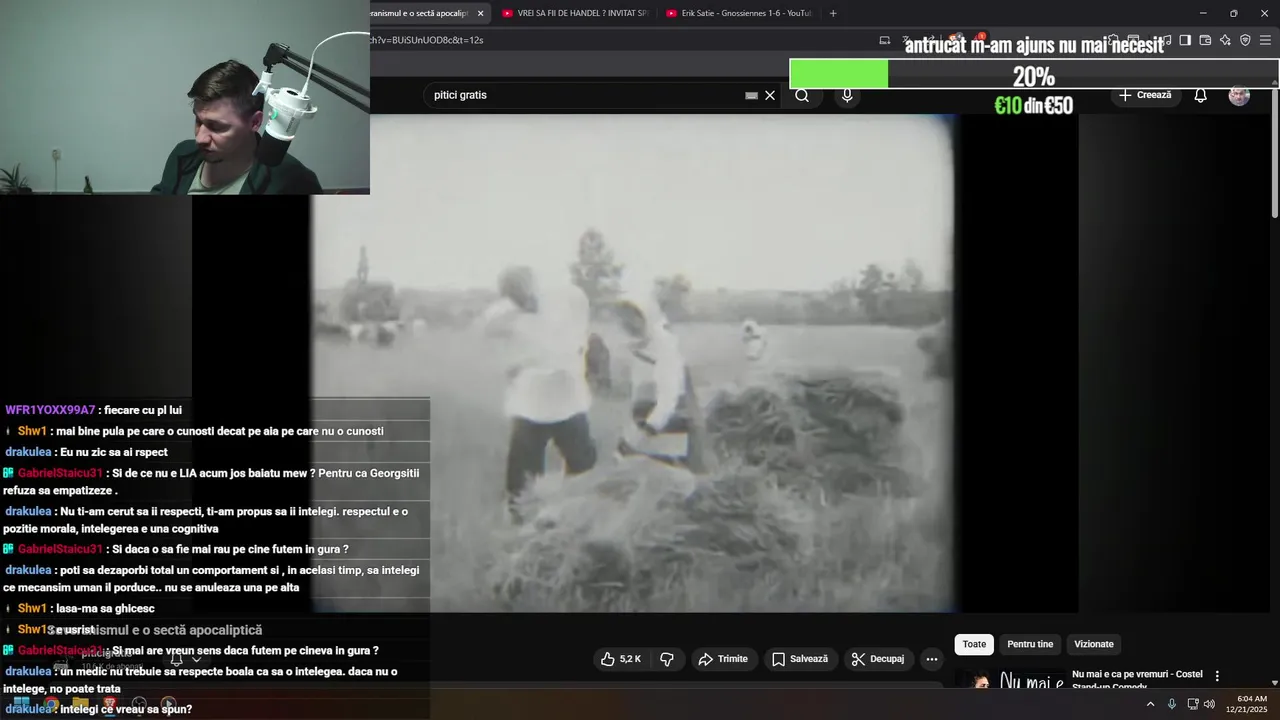
Task: Select the 'Toate' filter chip
Action: point(974,644)
